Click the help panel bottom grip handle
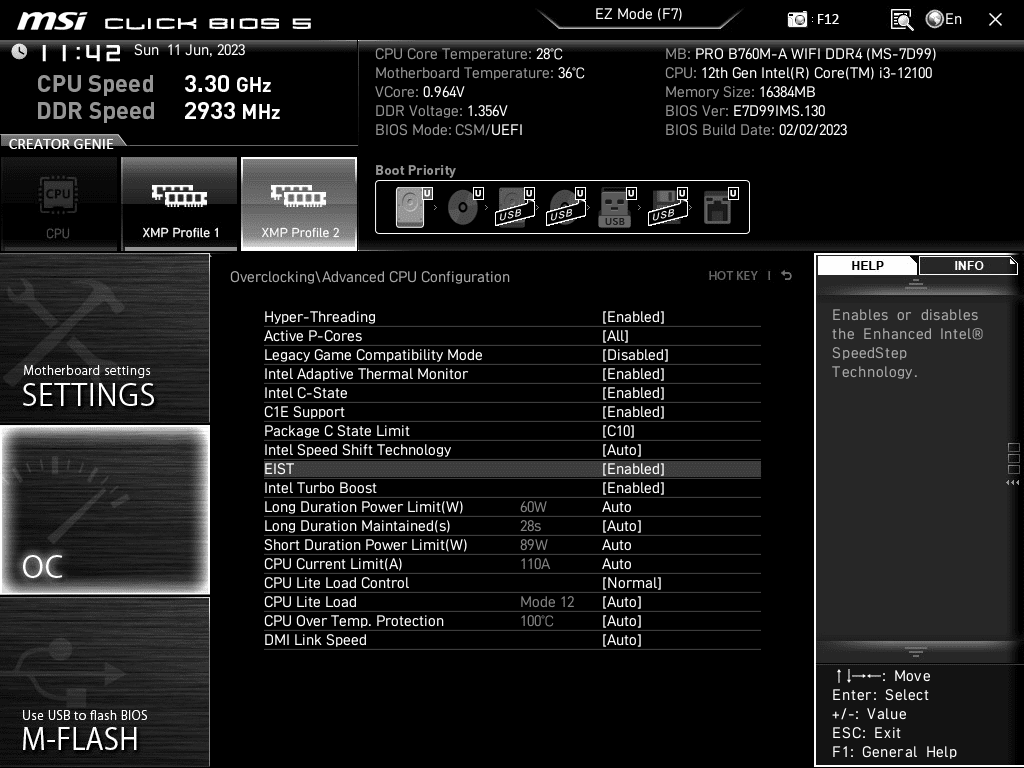1024x768 pixels. [x=916, y=651]
